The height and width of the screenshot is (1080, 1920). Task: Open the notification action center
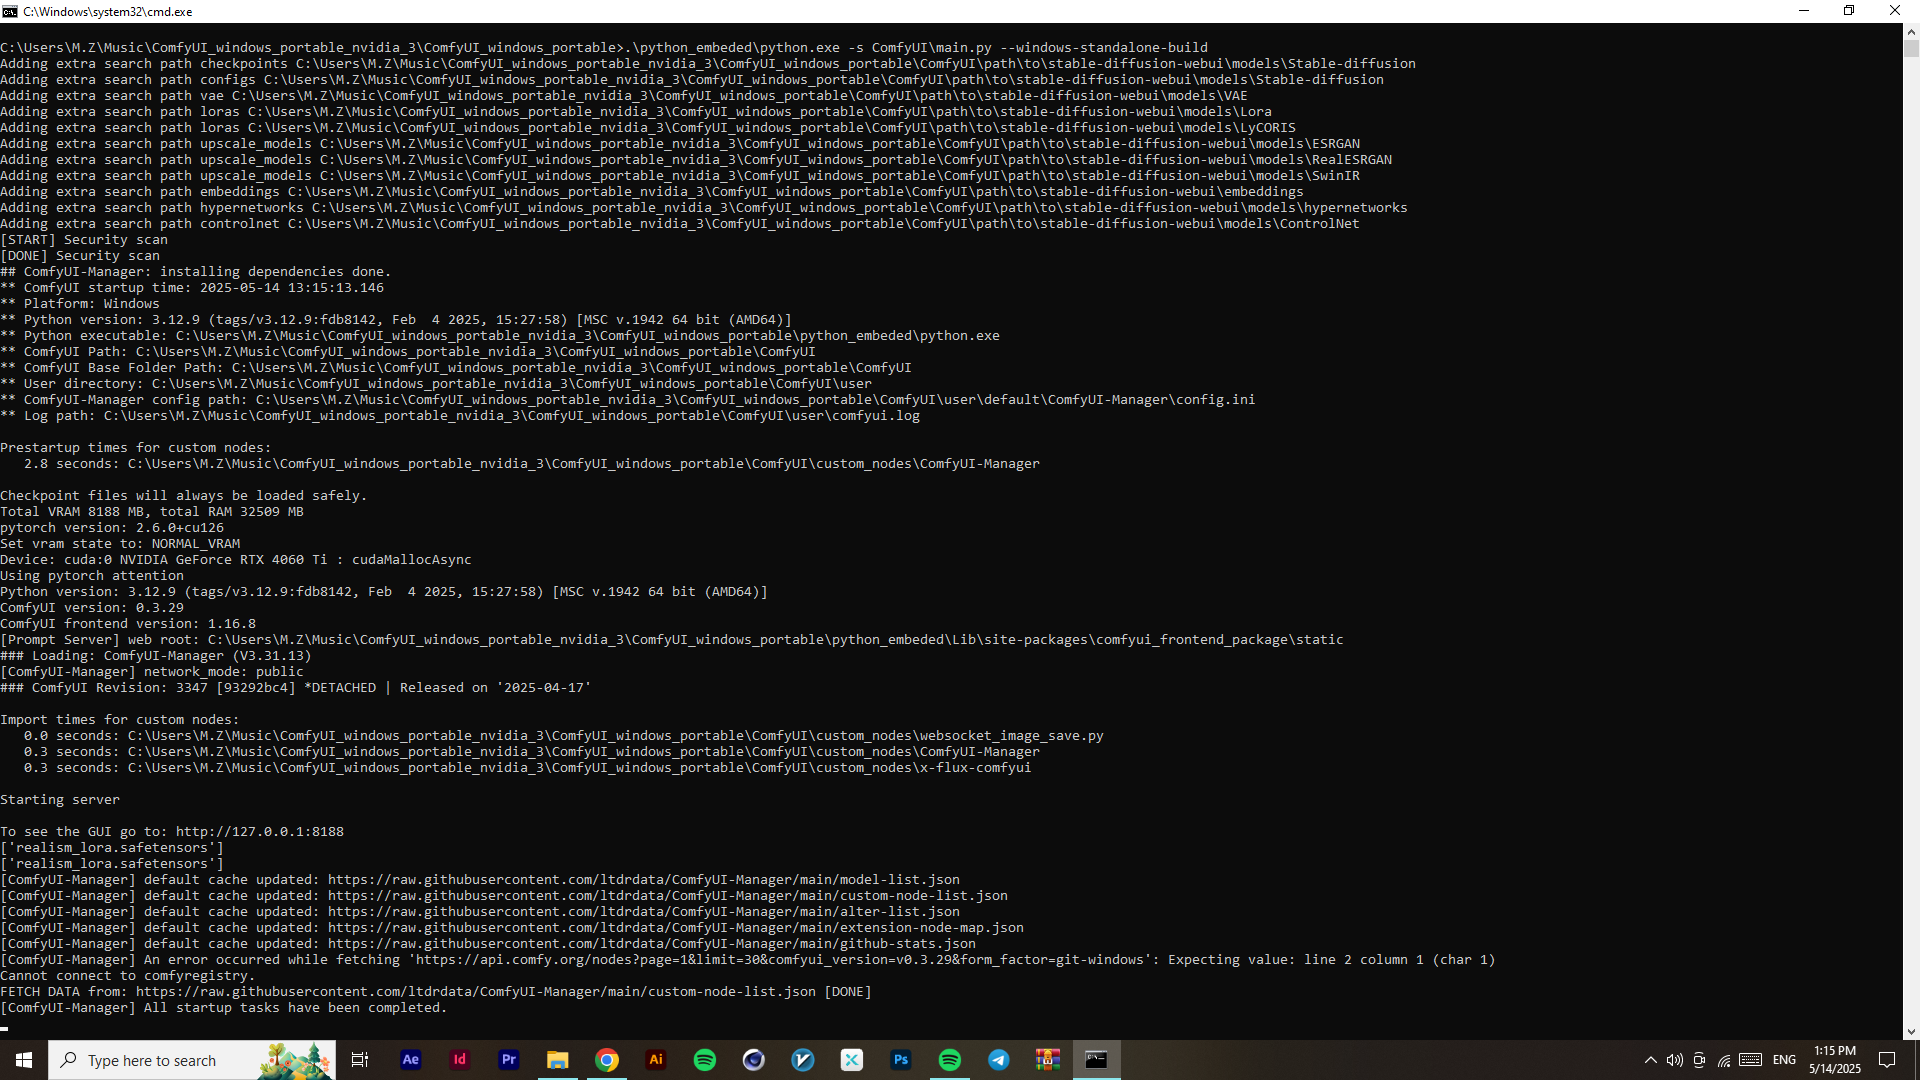point(1887,1060)
